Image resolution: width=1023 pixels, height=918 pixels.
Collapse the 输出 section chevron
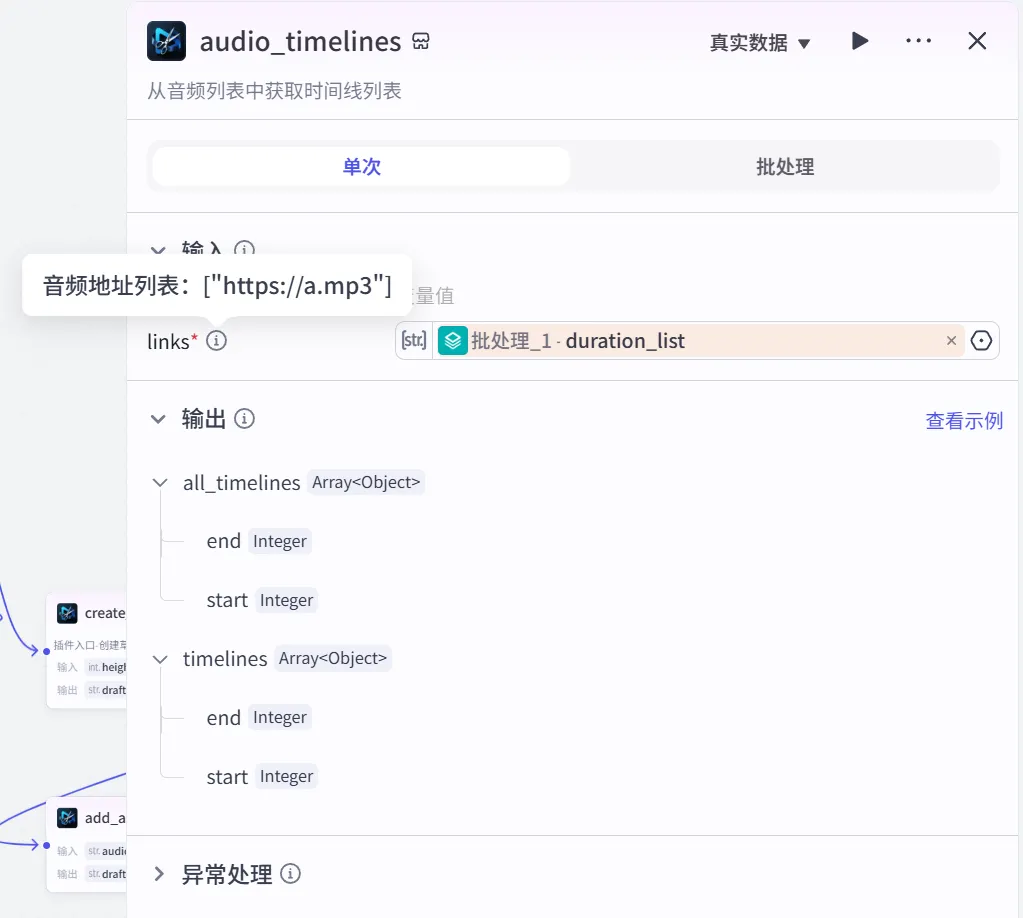coord(158,419)
